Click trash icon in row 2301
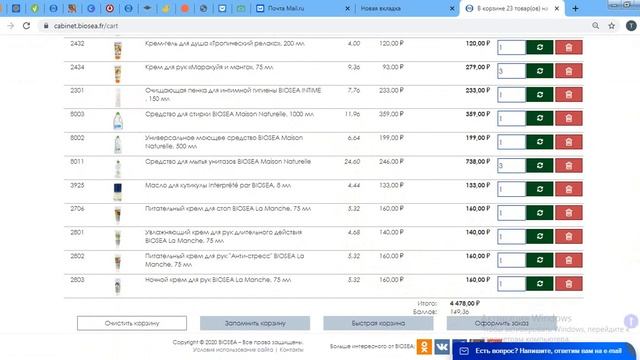The image size is (640, 360). tap(569, 95)
